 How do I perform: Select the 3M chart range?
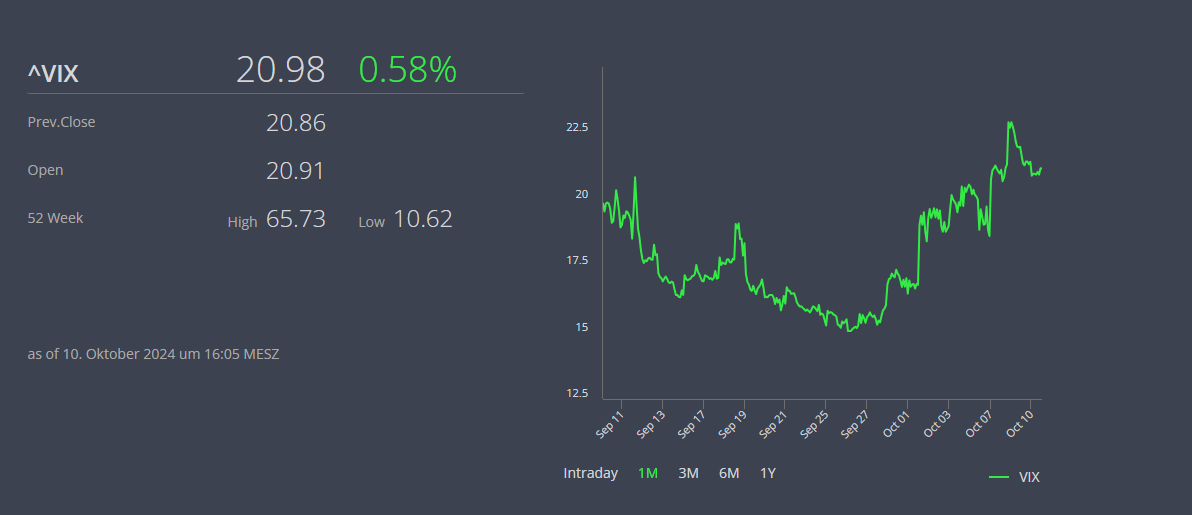(688, 473)
